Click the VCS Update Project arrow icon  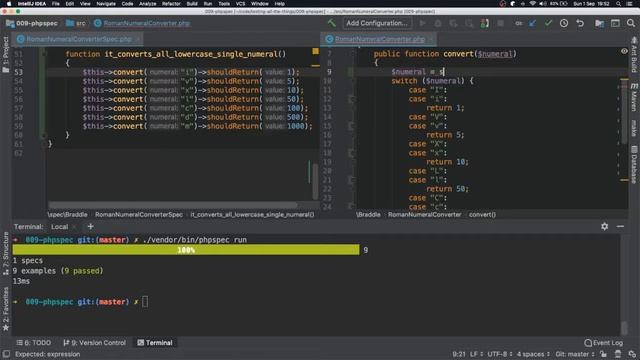pyautogui.click(x=533, y=23)
